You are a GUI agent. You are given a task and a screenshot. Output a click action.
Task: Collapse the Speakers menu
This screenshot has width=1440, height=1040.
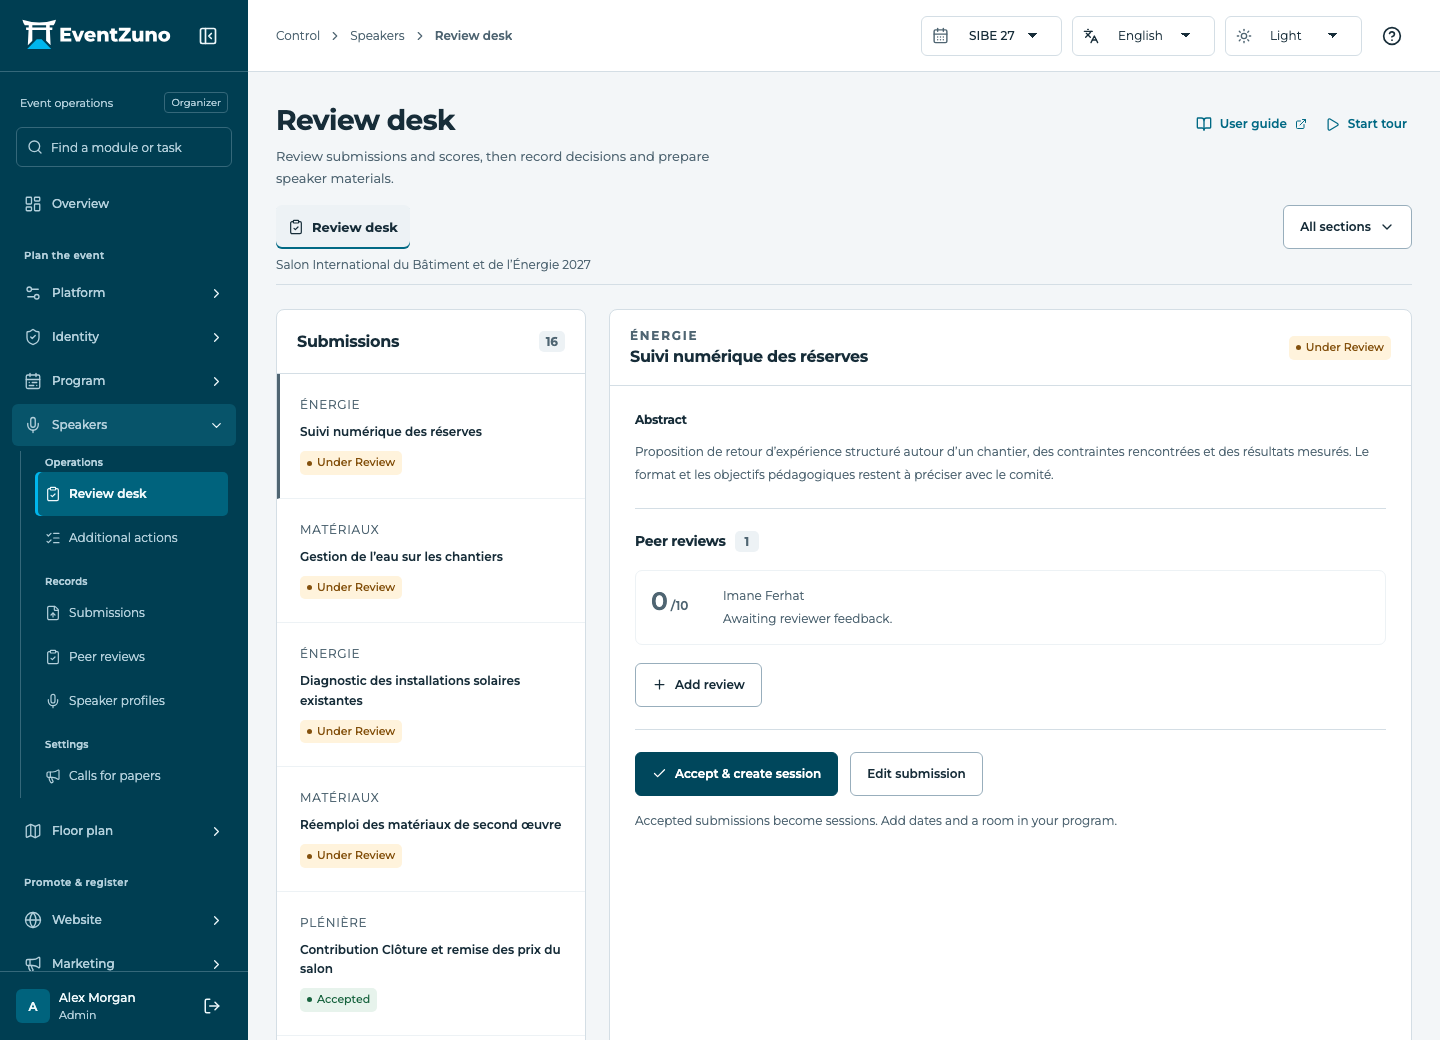(124, 425)
